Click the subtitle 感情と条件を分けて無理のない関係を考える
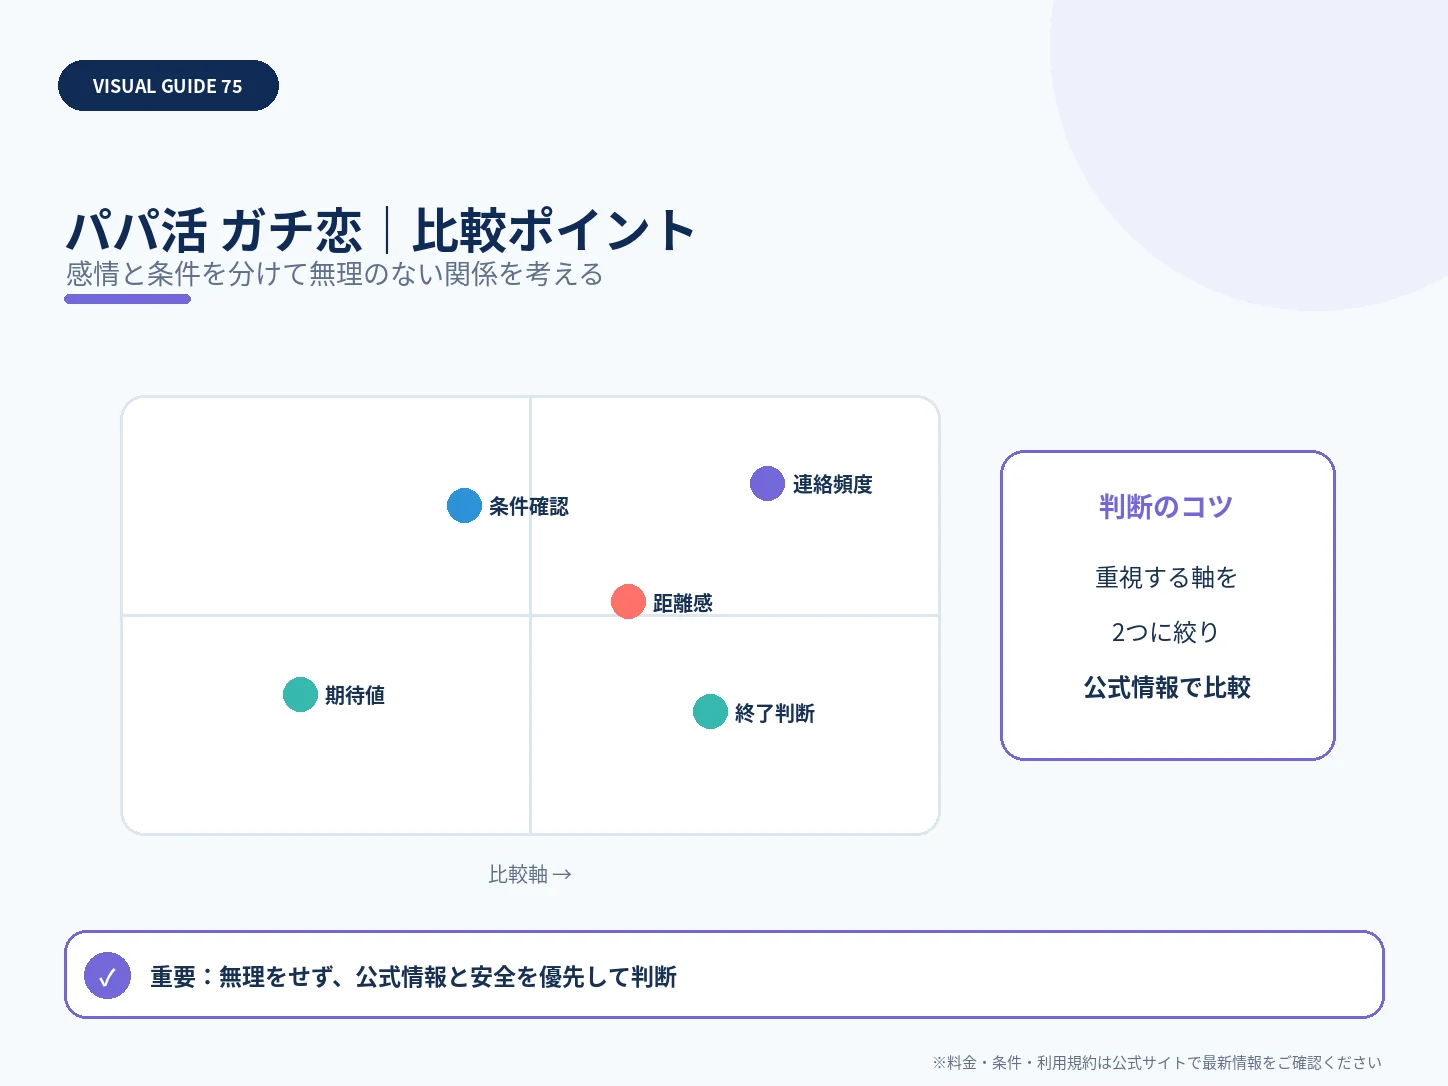Image resolution: width=1448 pixels, height=1086 pixels. (x=335, y=274)
